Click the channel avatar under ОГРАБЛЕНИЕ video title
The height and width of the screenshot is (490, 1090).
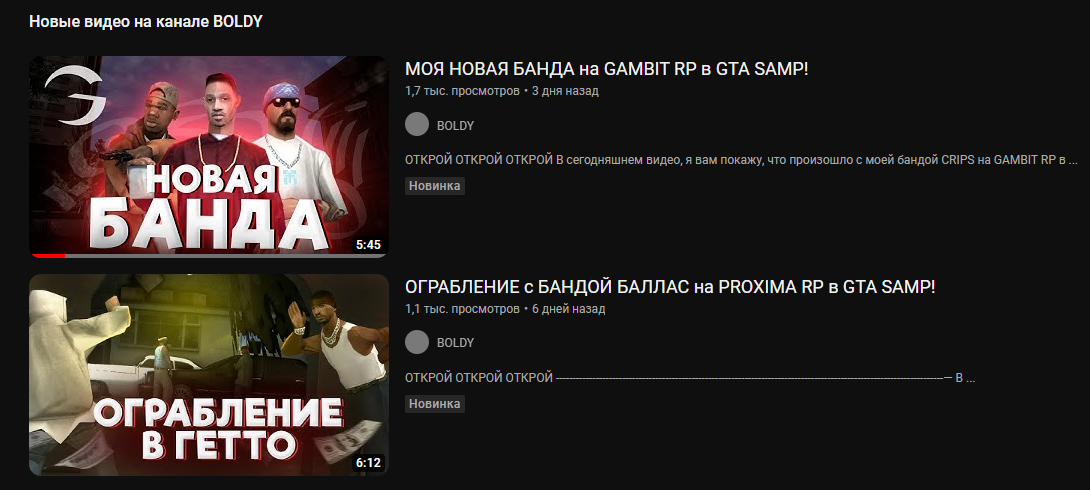417,343
